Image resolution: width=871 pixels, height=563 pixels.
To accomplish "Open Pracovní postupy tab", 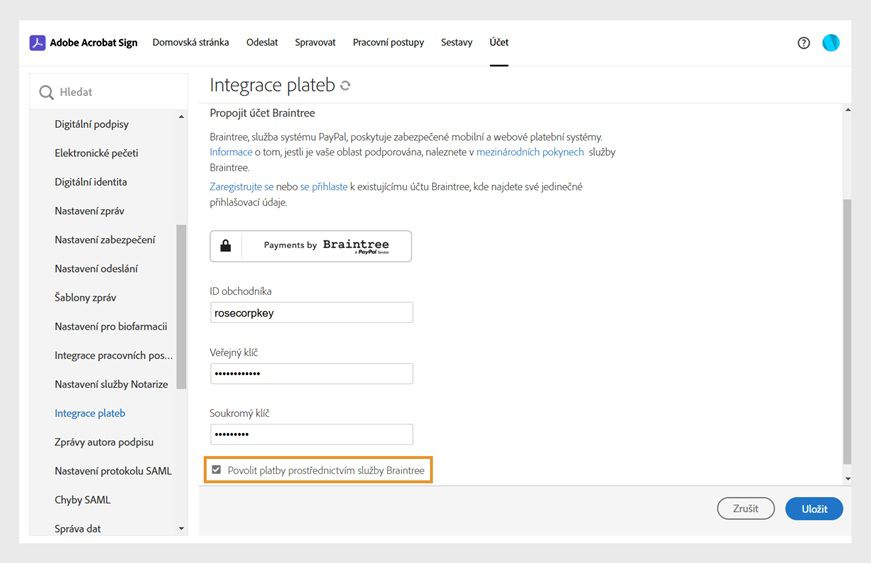I will point(388,42).
